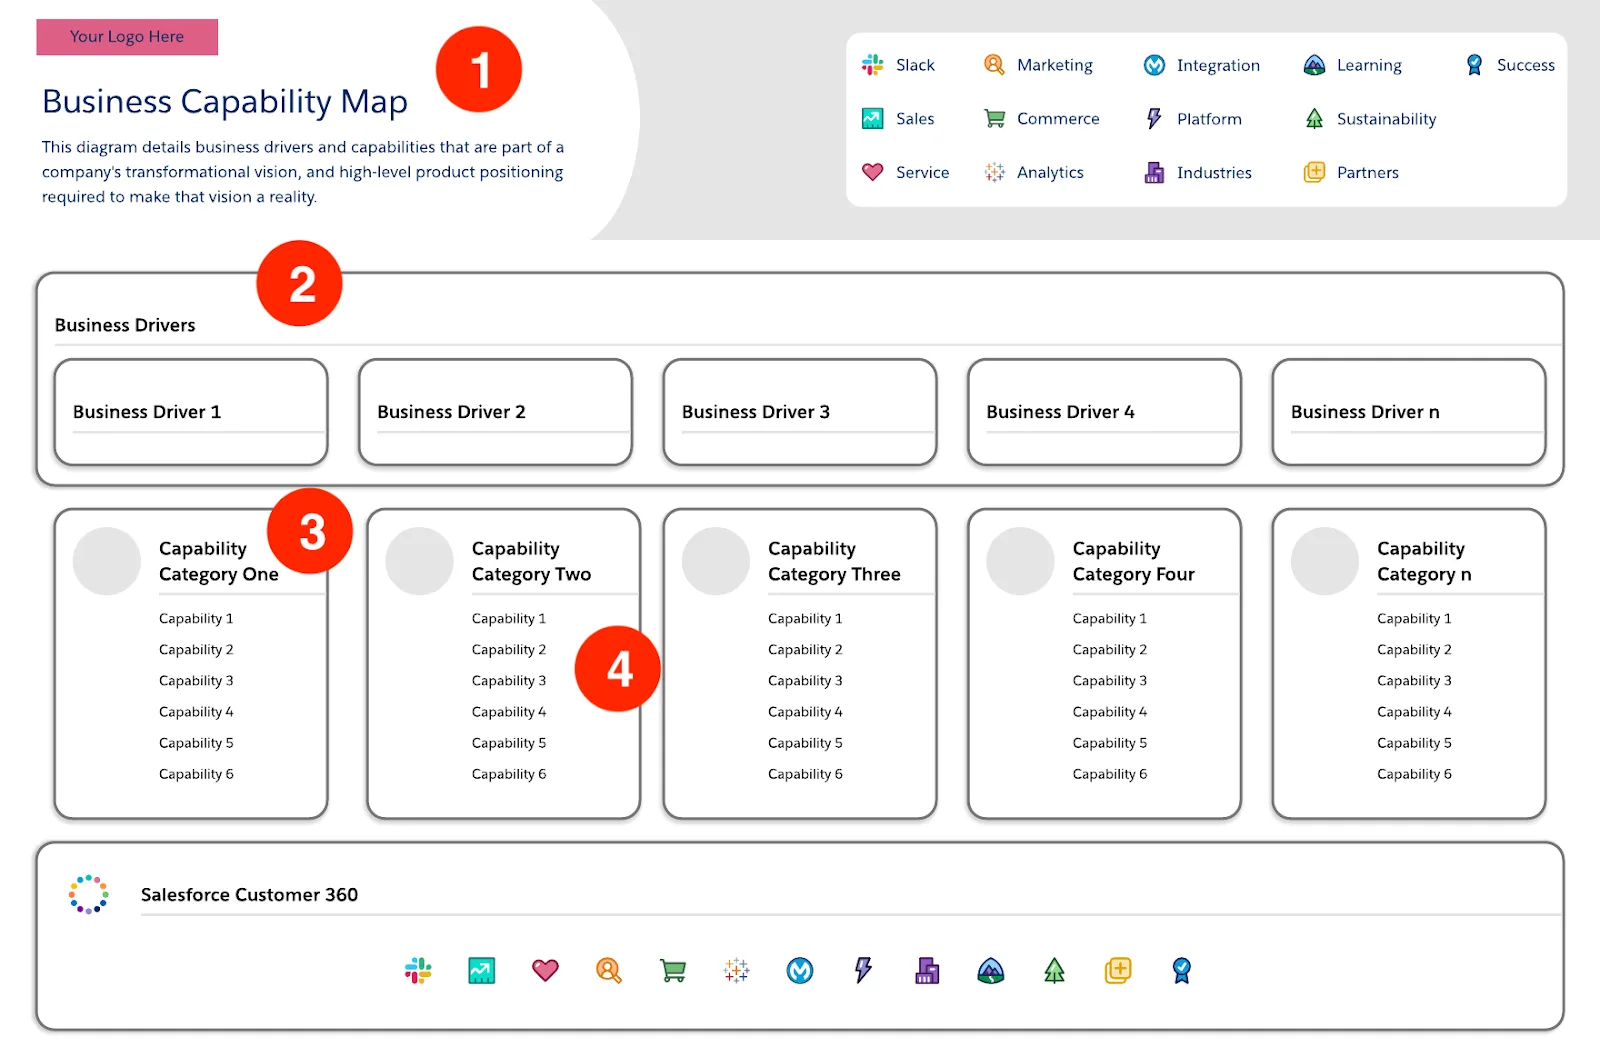Click the Sales chart icon in the legend
Image resolution: width=1600 pixels, height=1040 pixels.
pyautogui.click(x=873, y=119)
